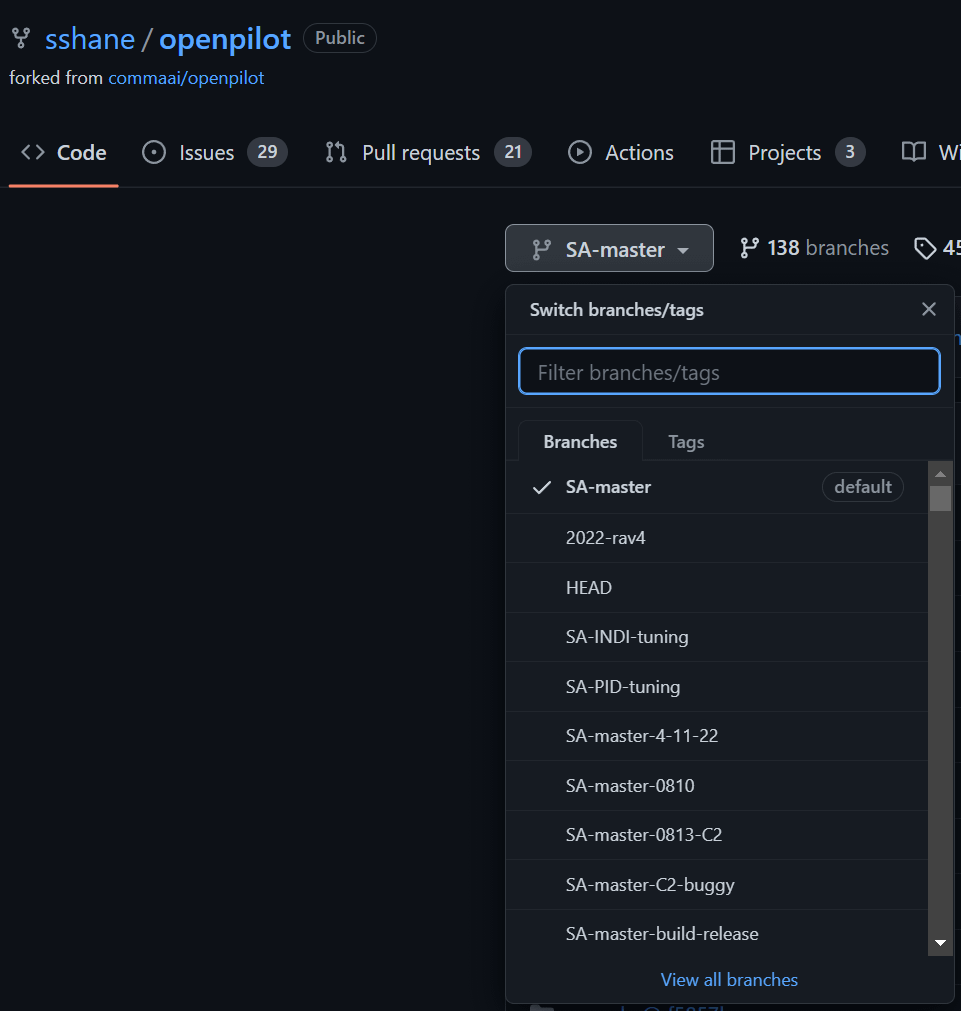Viewport: 961px width, 1011px height.
Task: Open the 138 branches link
Action: tap(814, 248)
